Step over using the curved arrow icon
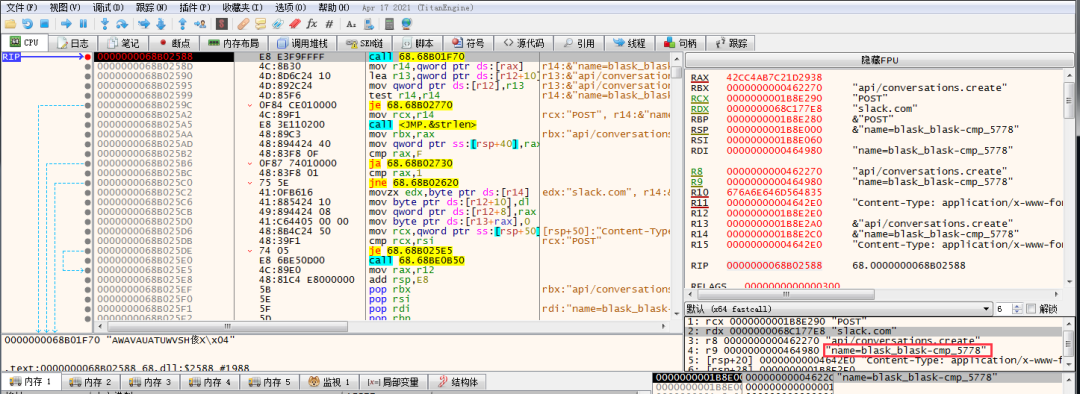This screenshot has height=394, width=1080. tap(122, 24)
